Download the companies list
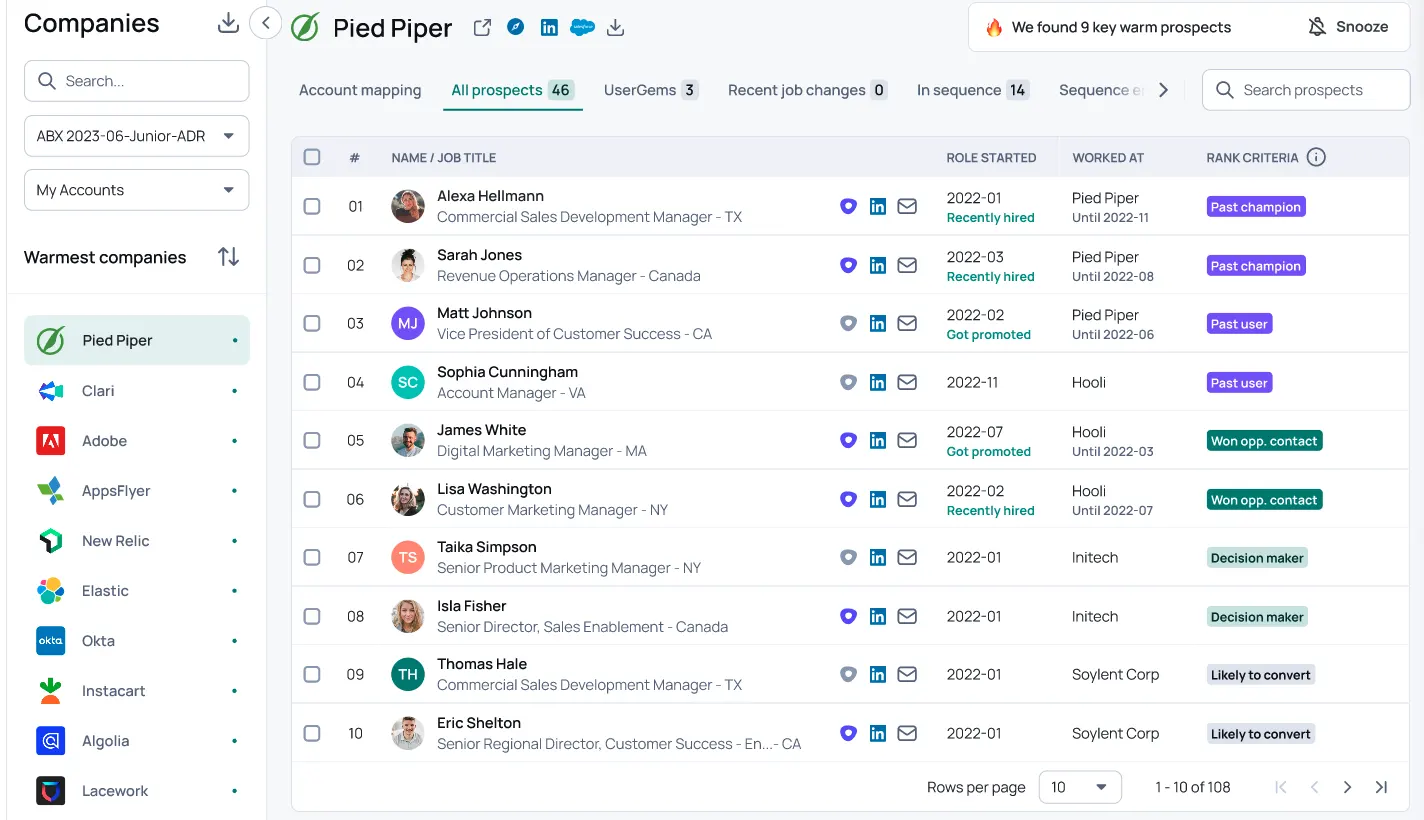 (x=228, y=23)
